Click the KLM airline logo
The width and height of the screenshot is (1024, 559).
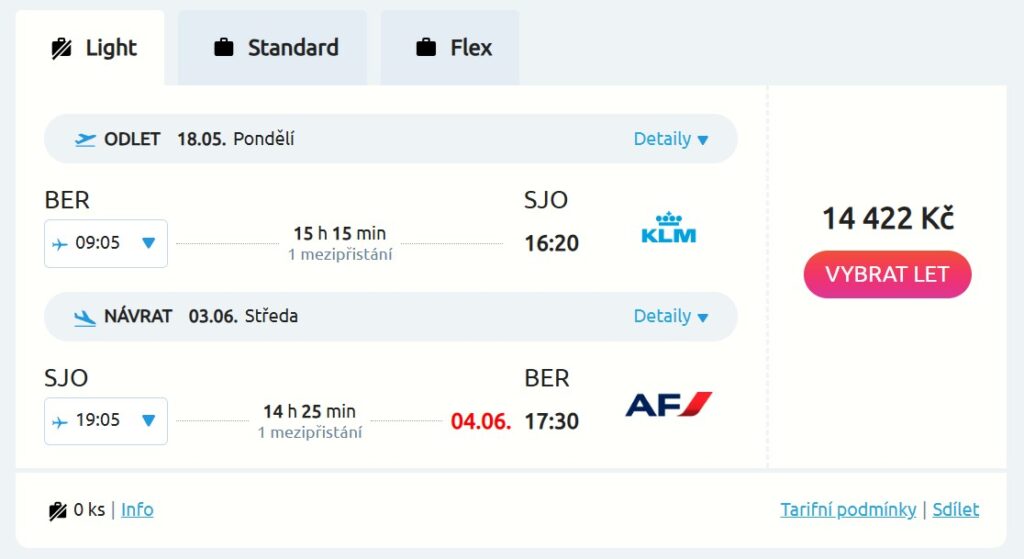point(668,228)
